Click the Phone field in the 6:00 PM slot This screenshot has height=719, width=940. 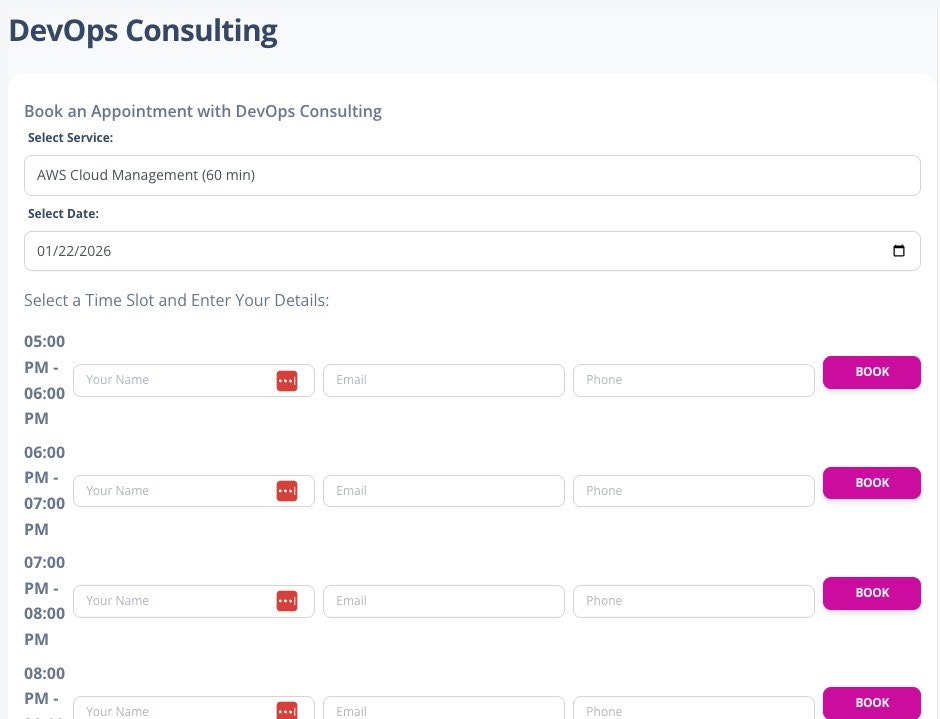point(694,490)
